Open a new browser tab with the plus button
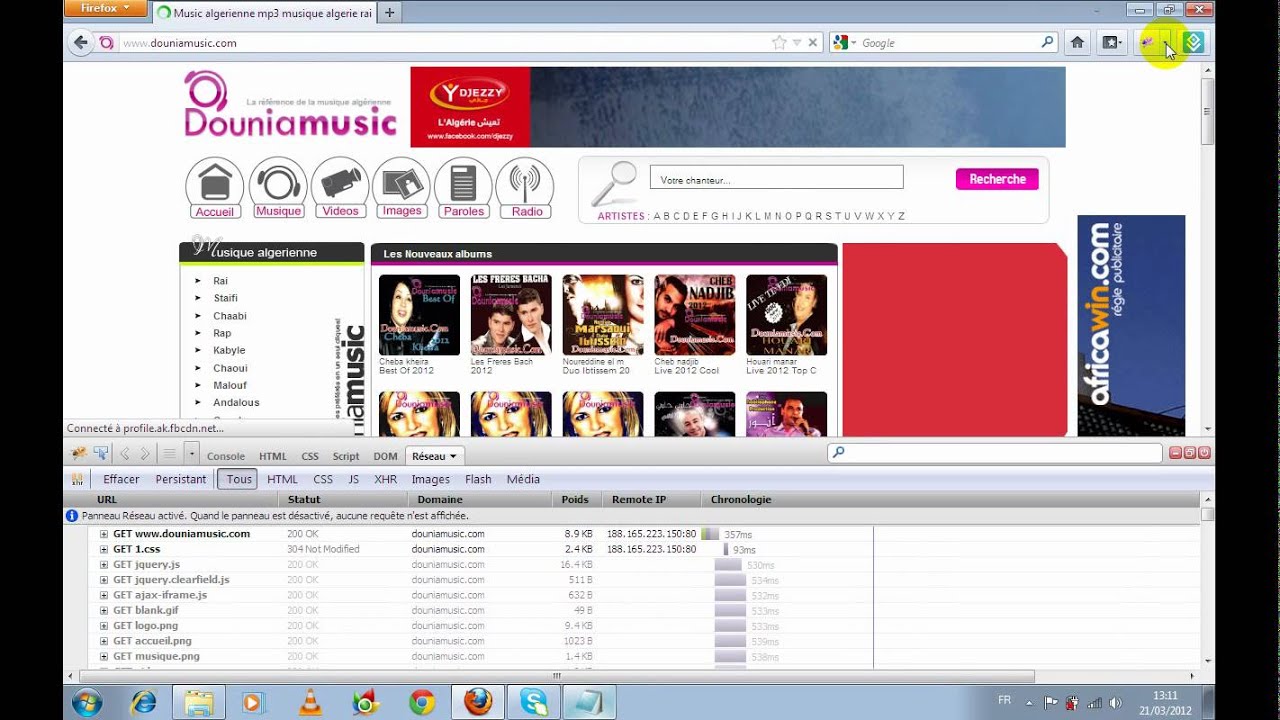Screen dimensions: 1280x720 point(389,13)
